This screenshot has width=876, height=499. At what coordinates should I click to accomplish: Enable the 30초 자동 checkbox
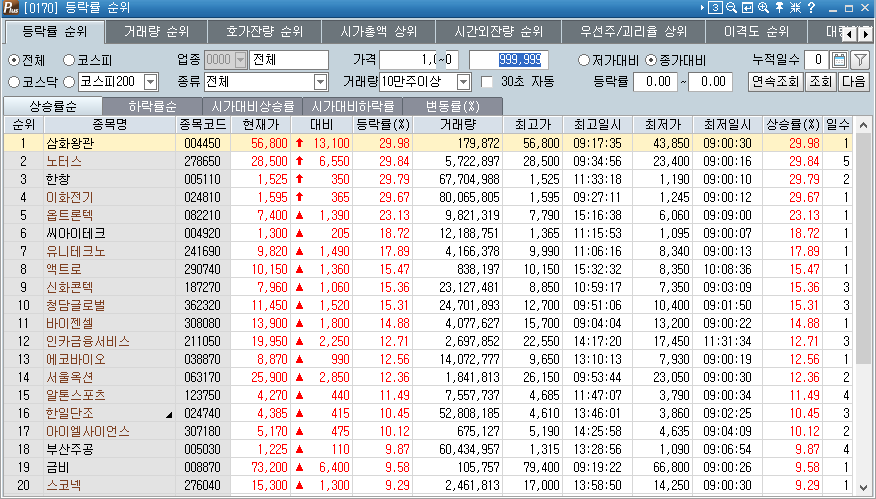point(487,82)
